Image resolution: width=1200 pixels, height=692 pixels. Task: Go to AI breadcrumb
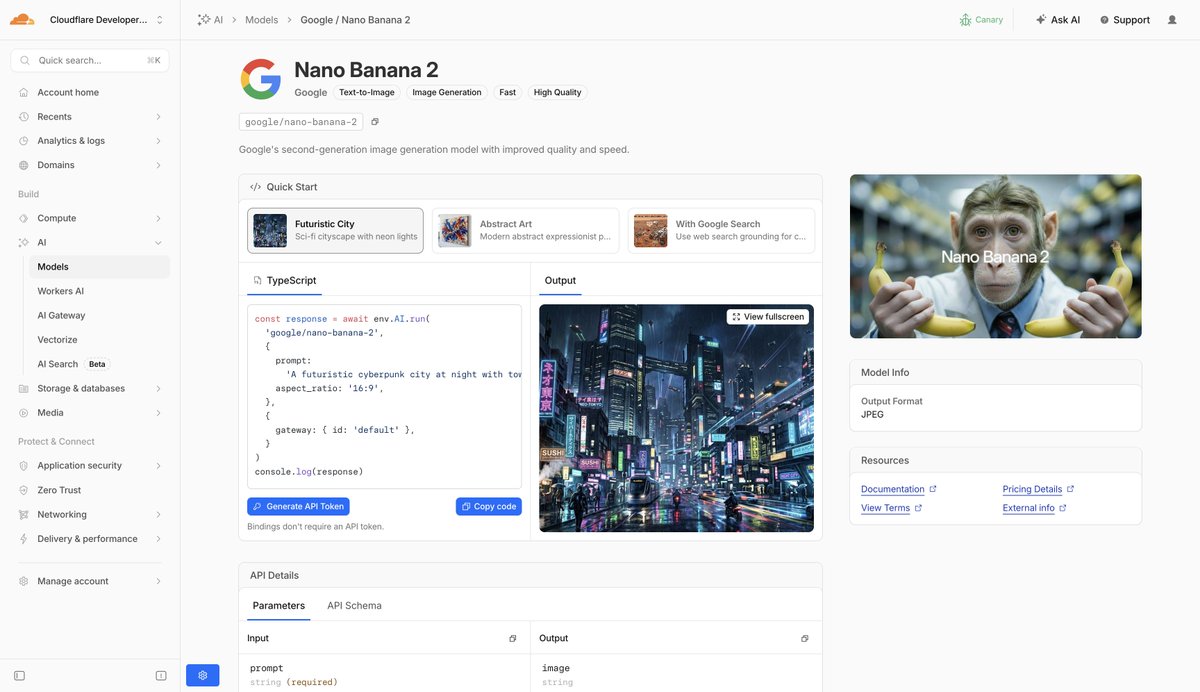point(210,20)
